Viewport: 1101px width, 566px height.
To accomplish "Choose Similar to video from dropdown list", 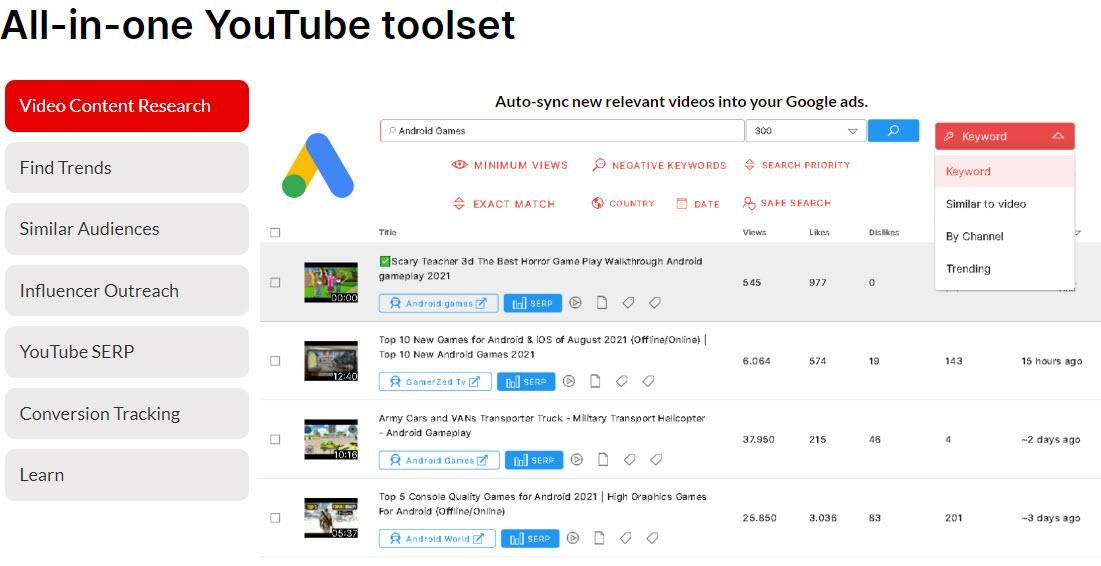I will coord(986,204).
